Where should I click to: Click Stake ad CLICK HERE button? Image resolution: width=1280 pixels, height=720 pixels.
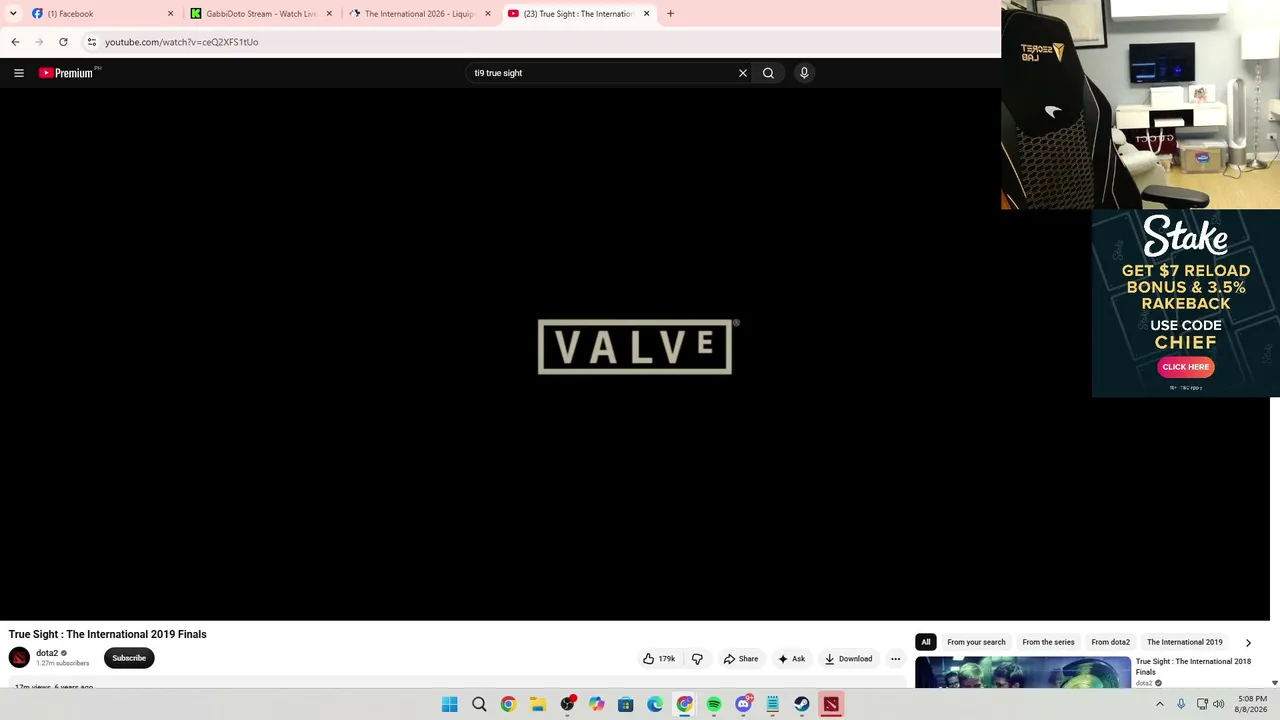1186,367
